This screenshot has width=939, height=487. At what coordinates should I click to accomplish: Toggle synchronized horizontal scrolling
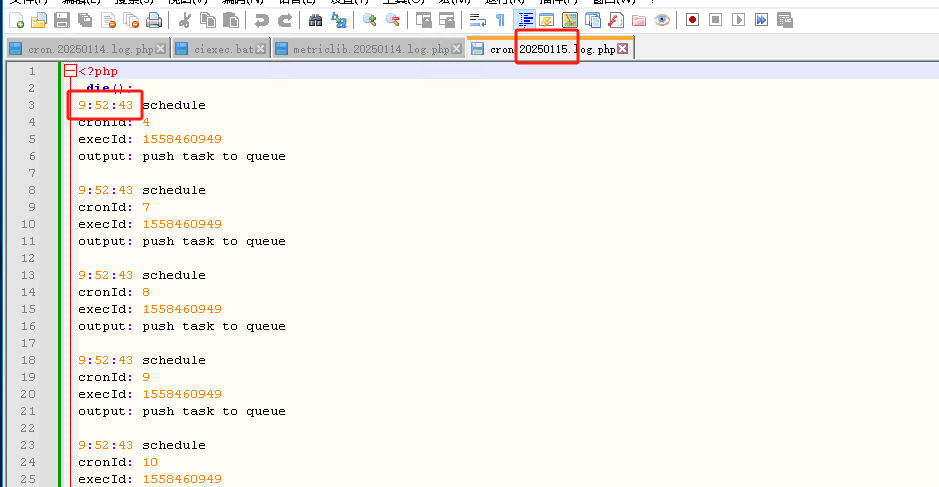447,20
